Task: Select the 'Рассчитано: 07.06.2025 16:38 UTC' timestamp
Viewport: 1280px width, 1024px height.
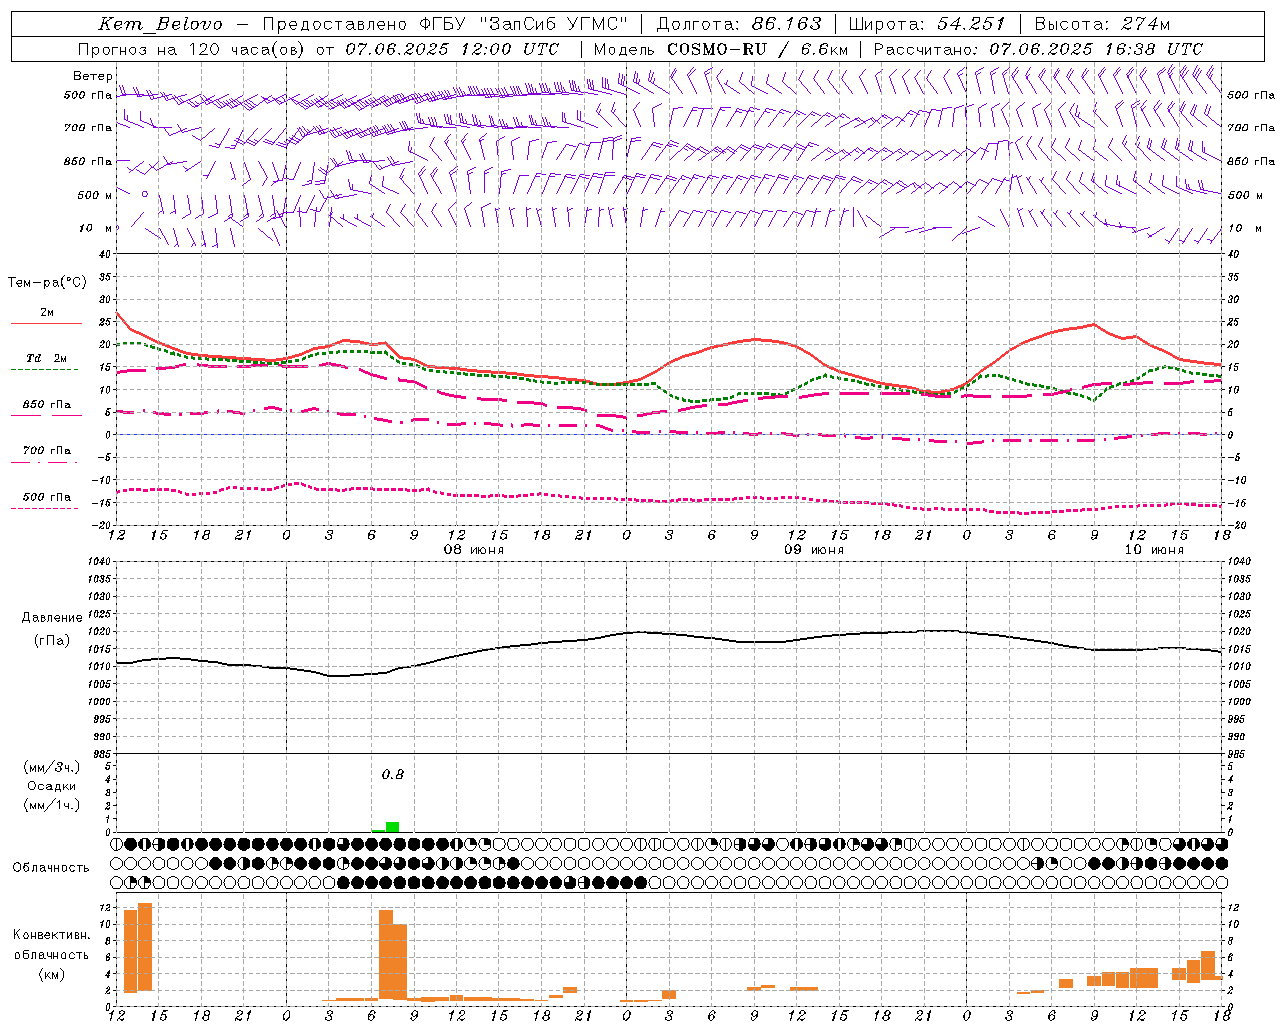Action: point(1038,49)
